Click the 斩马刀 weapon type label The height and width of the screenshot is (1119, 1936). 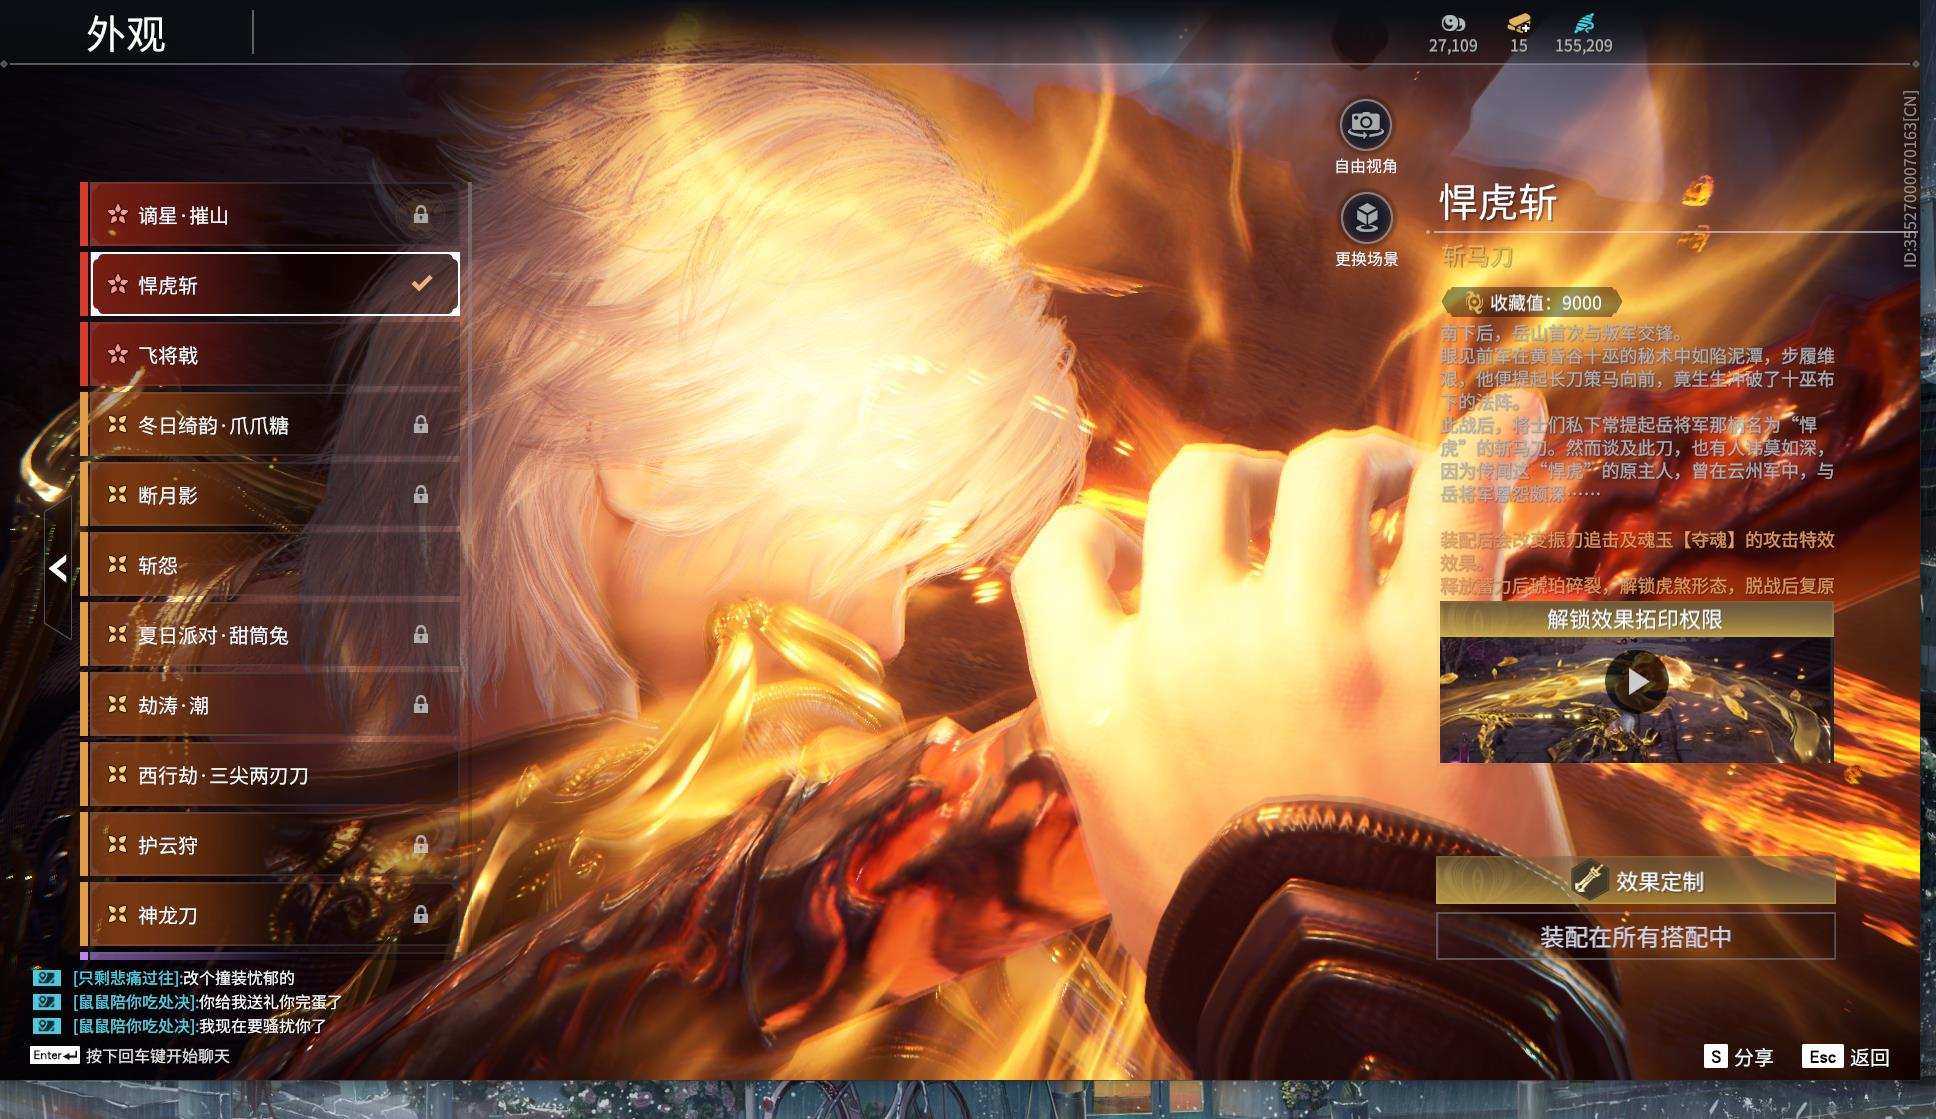click(1477, 257)
